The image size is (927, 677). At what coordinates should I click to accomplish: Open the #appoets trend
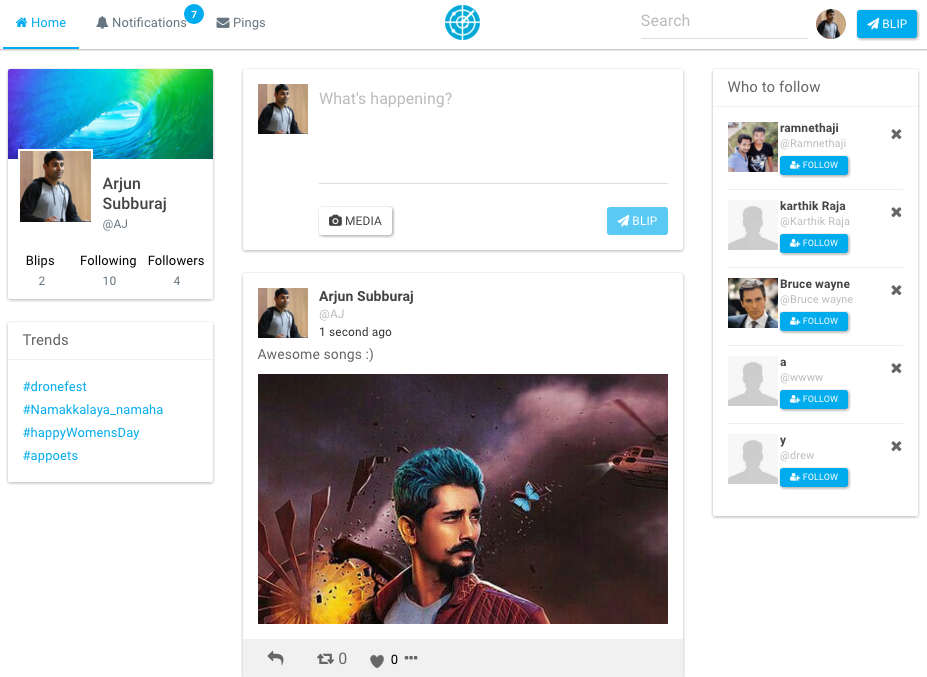[50, 456]
